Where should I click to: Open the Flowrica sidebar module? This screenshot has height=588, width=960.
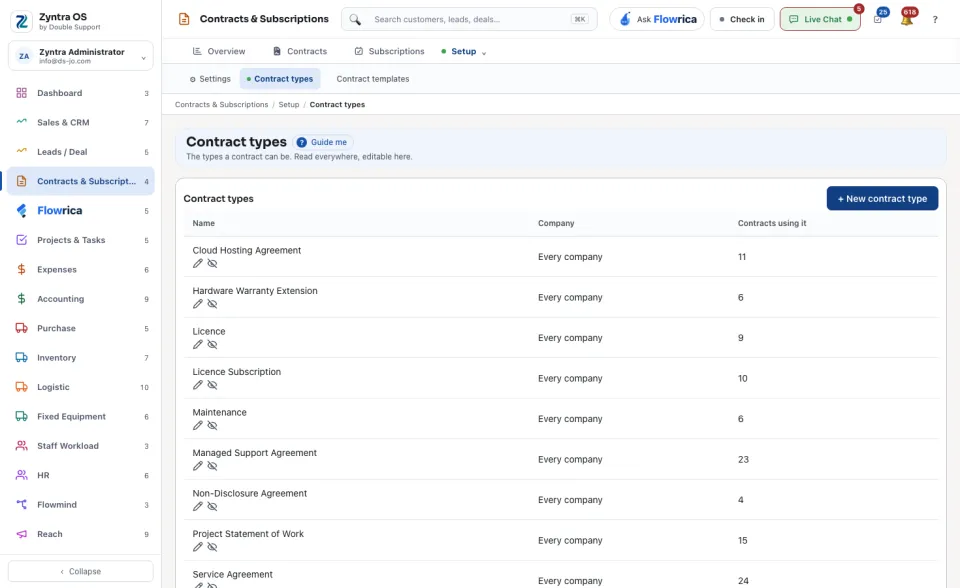[x=81, y=211]
